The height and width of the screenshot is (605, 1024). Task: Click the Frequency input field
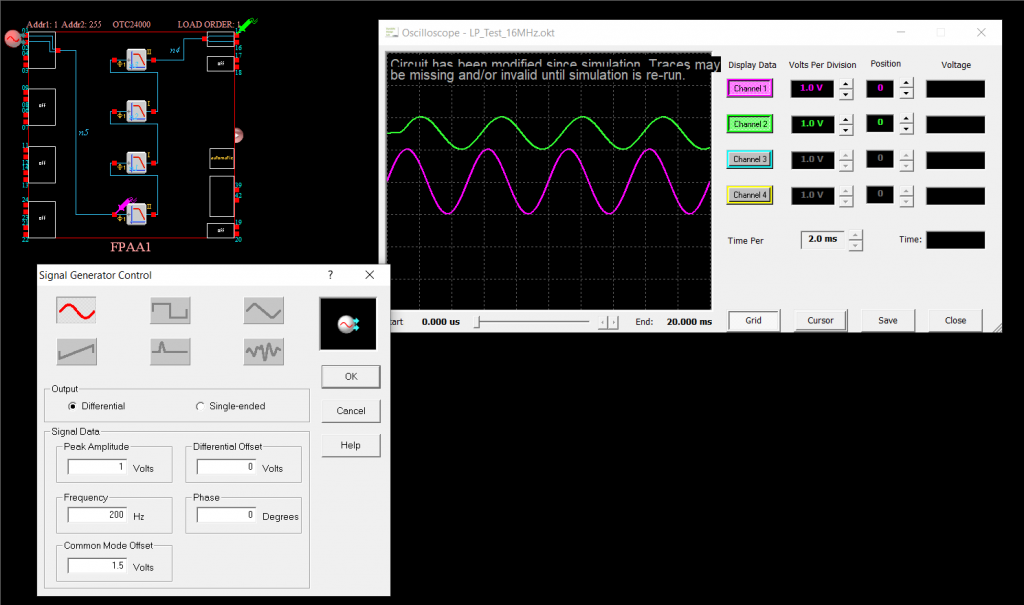click(98, 515)
